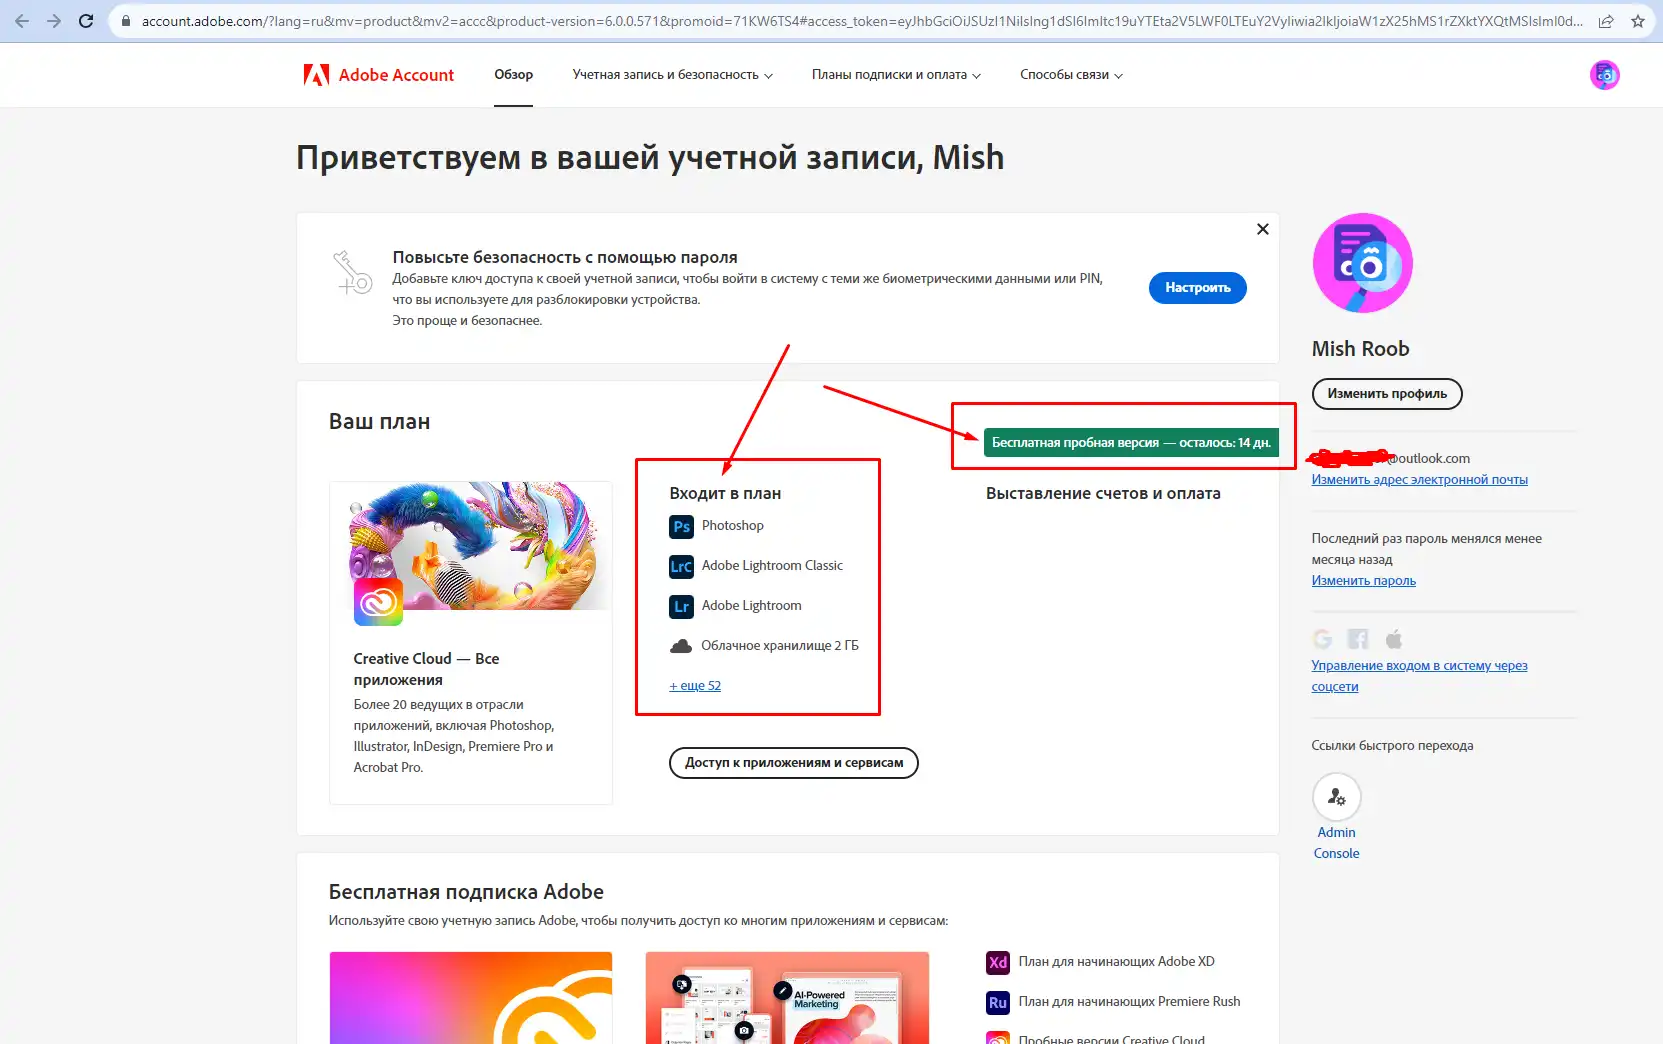Dismiss the password security banner
This screenshot has height=1044, width=1663.
pos(1262,229)
